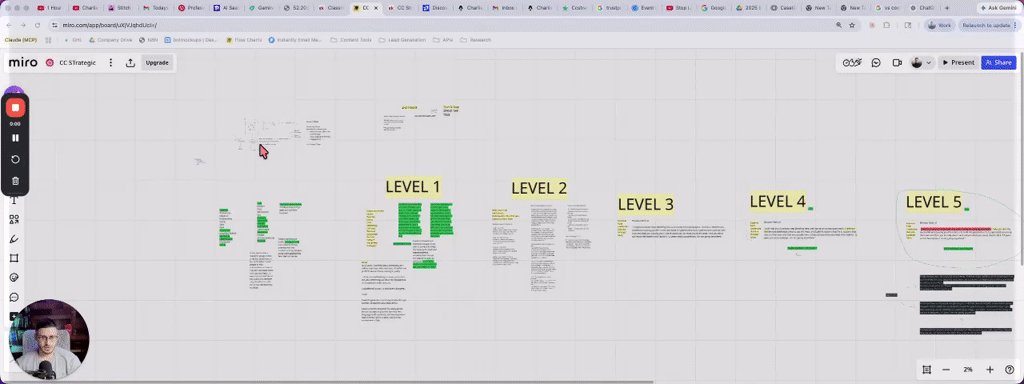Image resolution: width=1024 pixels, height=384 pixels.
Task: Expand the Research bookmark folder
Action: click(476, 40)
